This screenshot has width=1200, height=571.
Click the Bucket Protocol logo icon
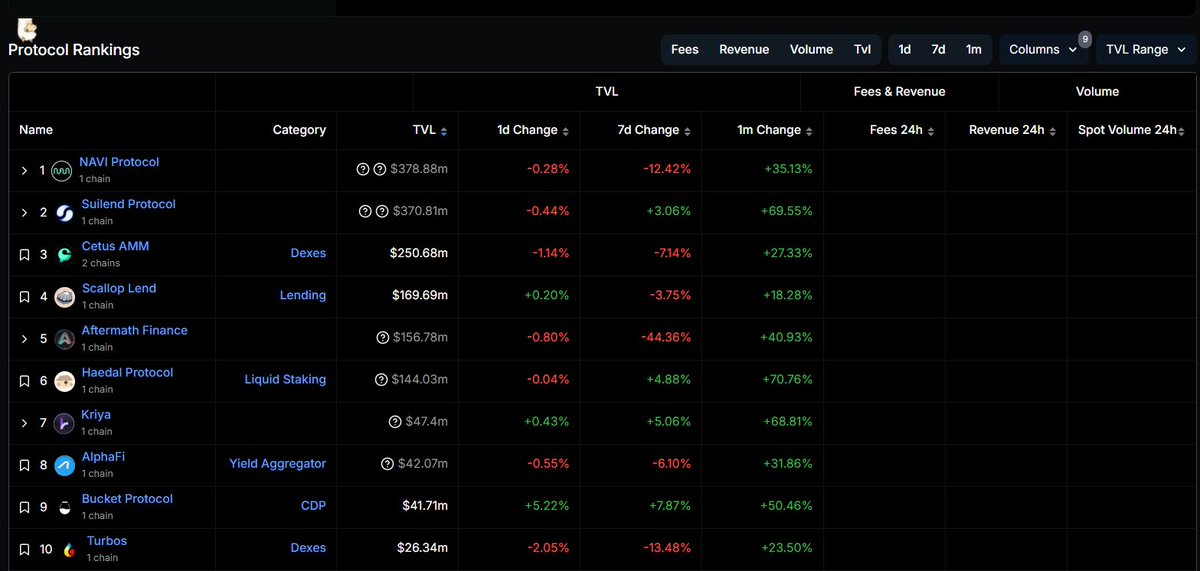pos(64,507)
